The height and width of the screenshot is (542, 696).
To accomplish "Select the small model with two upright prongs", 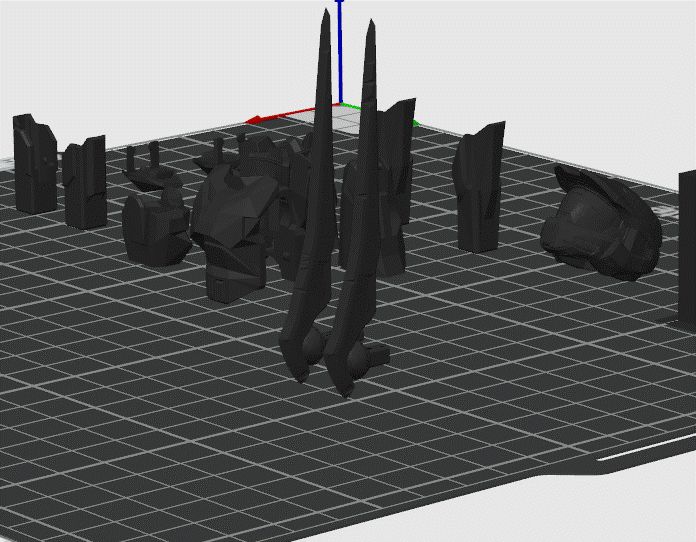I will coord(153,168).
